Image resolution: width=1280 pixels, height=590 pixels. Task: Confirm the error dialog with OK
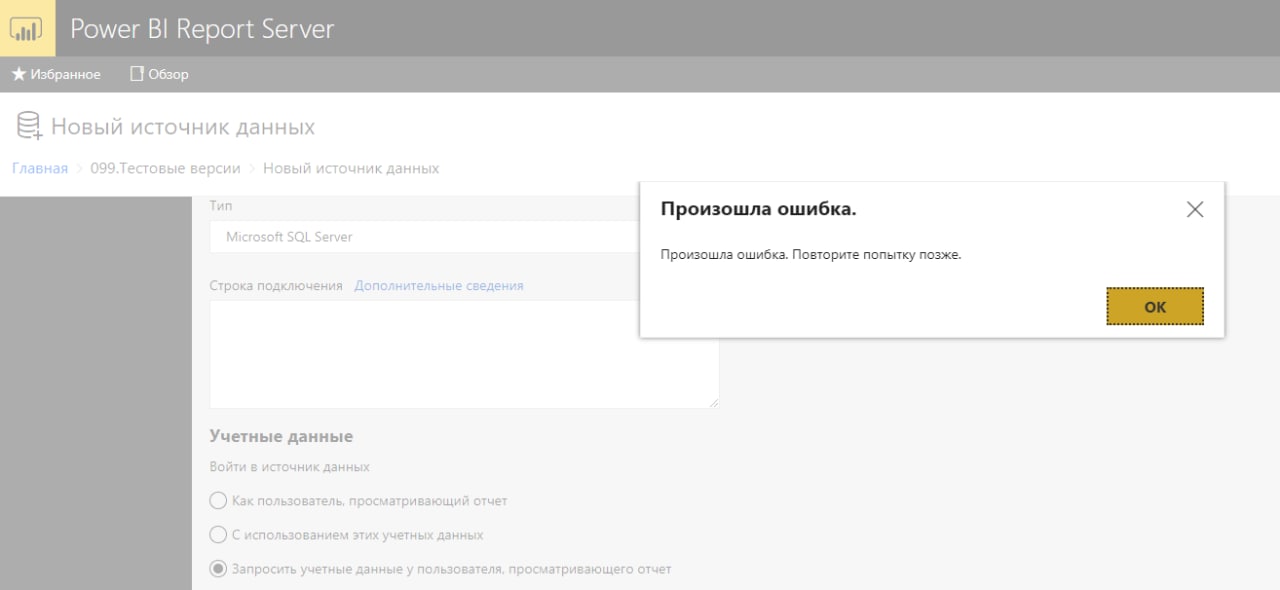[x=1155, y=307]
